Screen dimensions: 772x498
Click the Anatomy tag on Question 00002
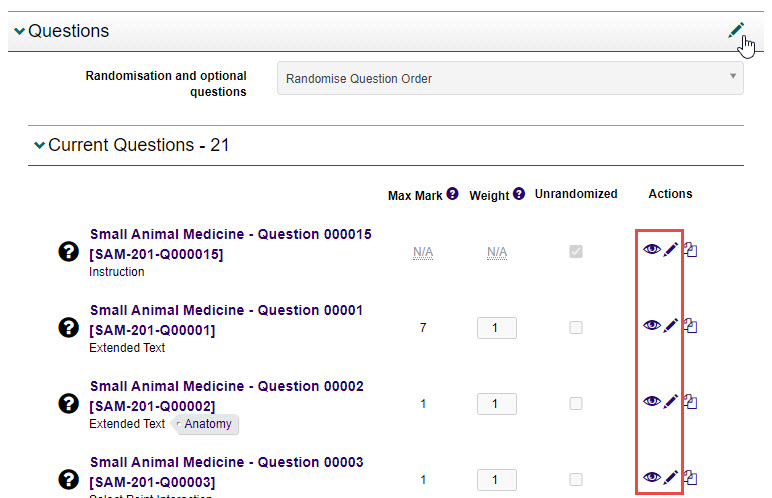[208, 424]
